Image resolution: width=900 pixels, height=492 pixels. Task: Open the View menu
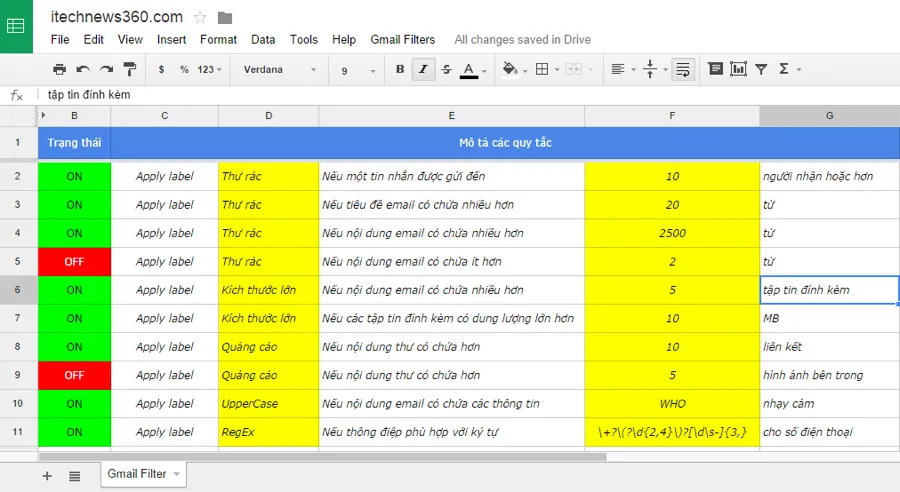130,40
